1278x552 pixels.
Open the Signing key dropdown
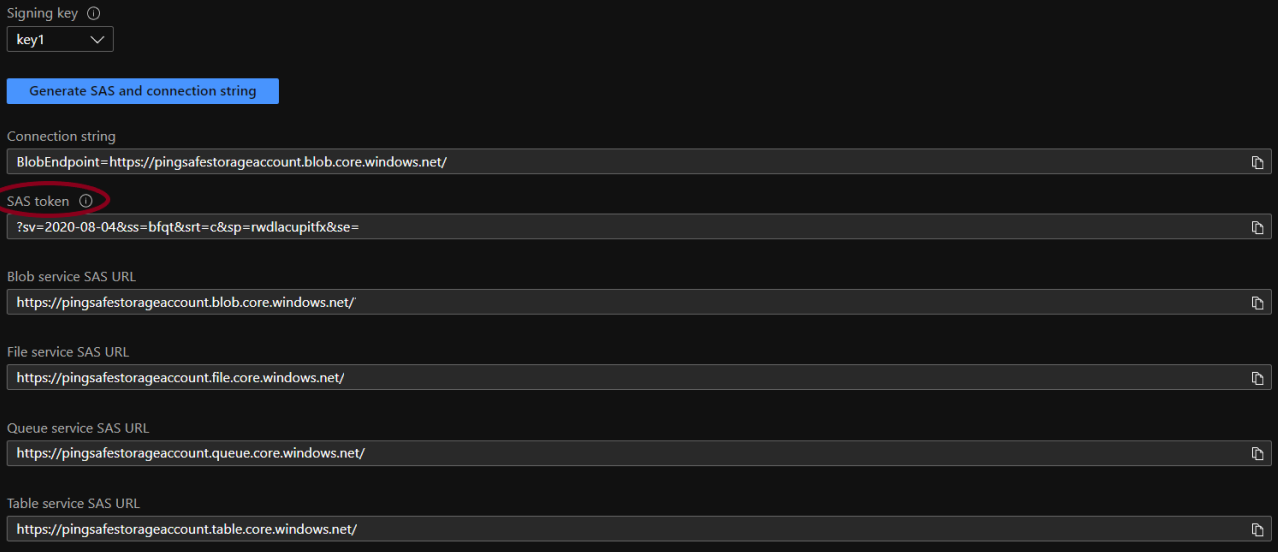60,40
